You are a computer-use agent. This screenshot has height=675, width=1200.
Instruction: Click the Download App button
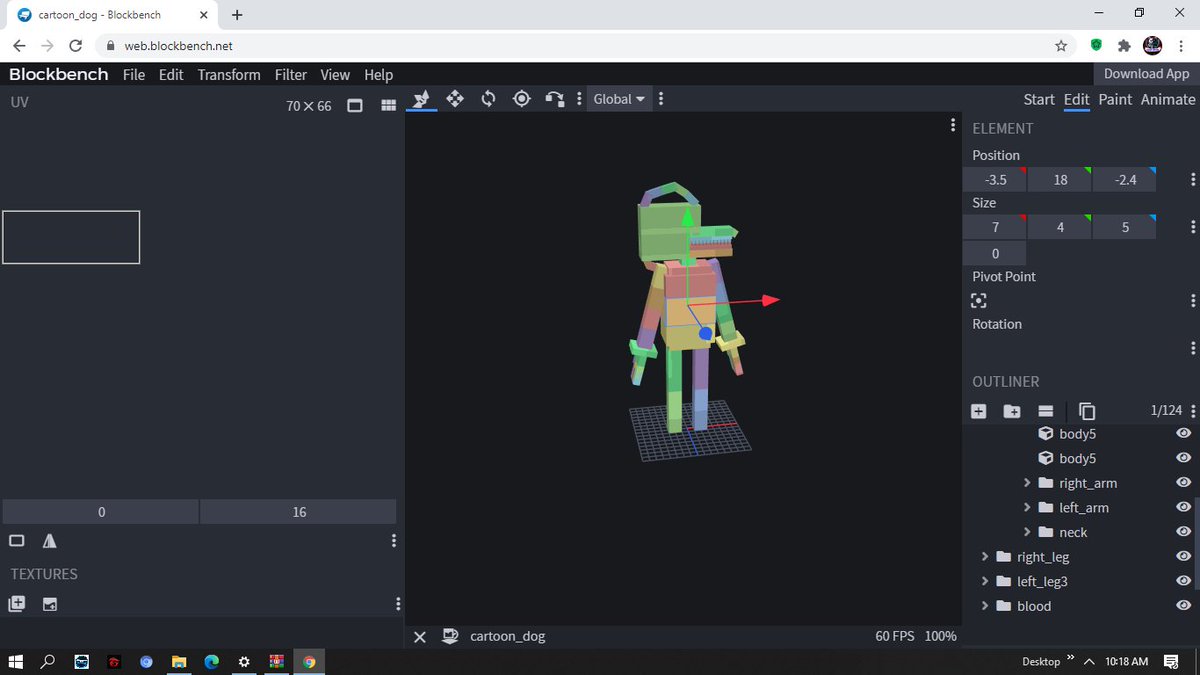[1145, 73]
